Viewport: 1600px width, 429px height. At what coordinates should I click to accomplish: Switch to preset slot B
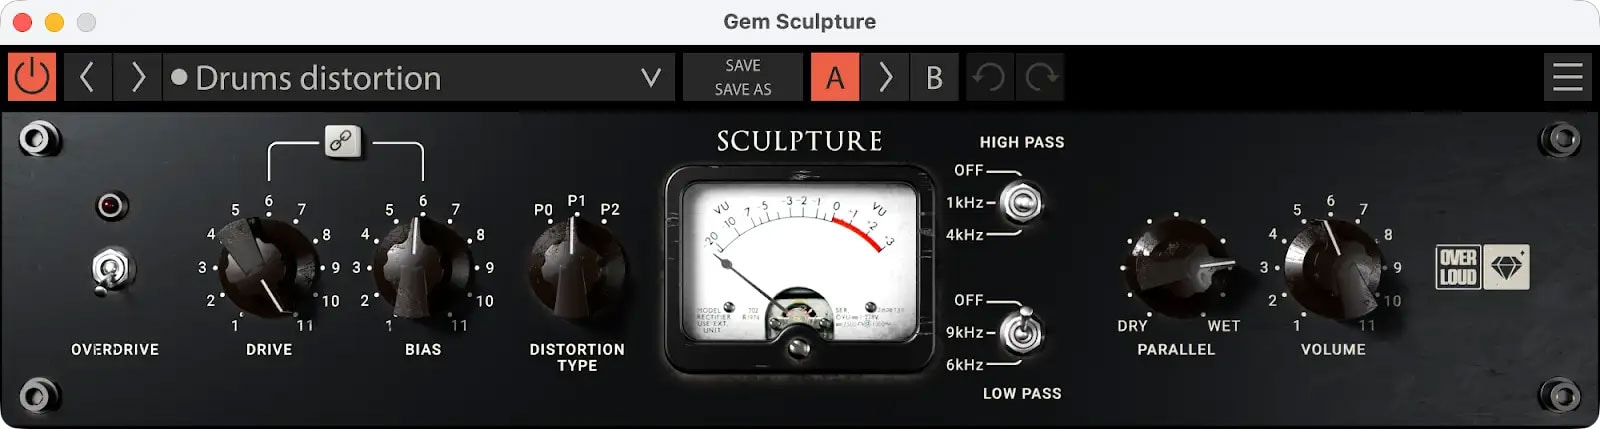(x=934, y=77)
